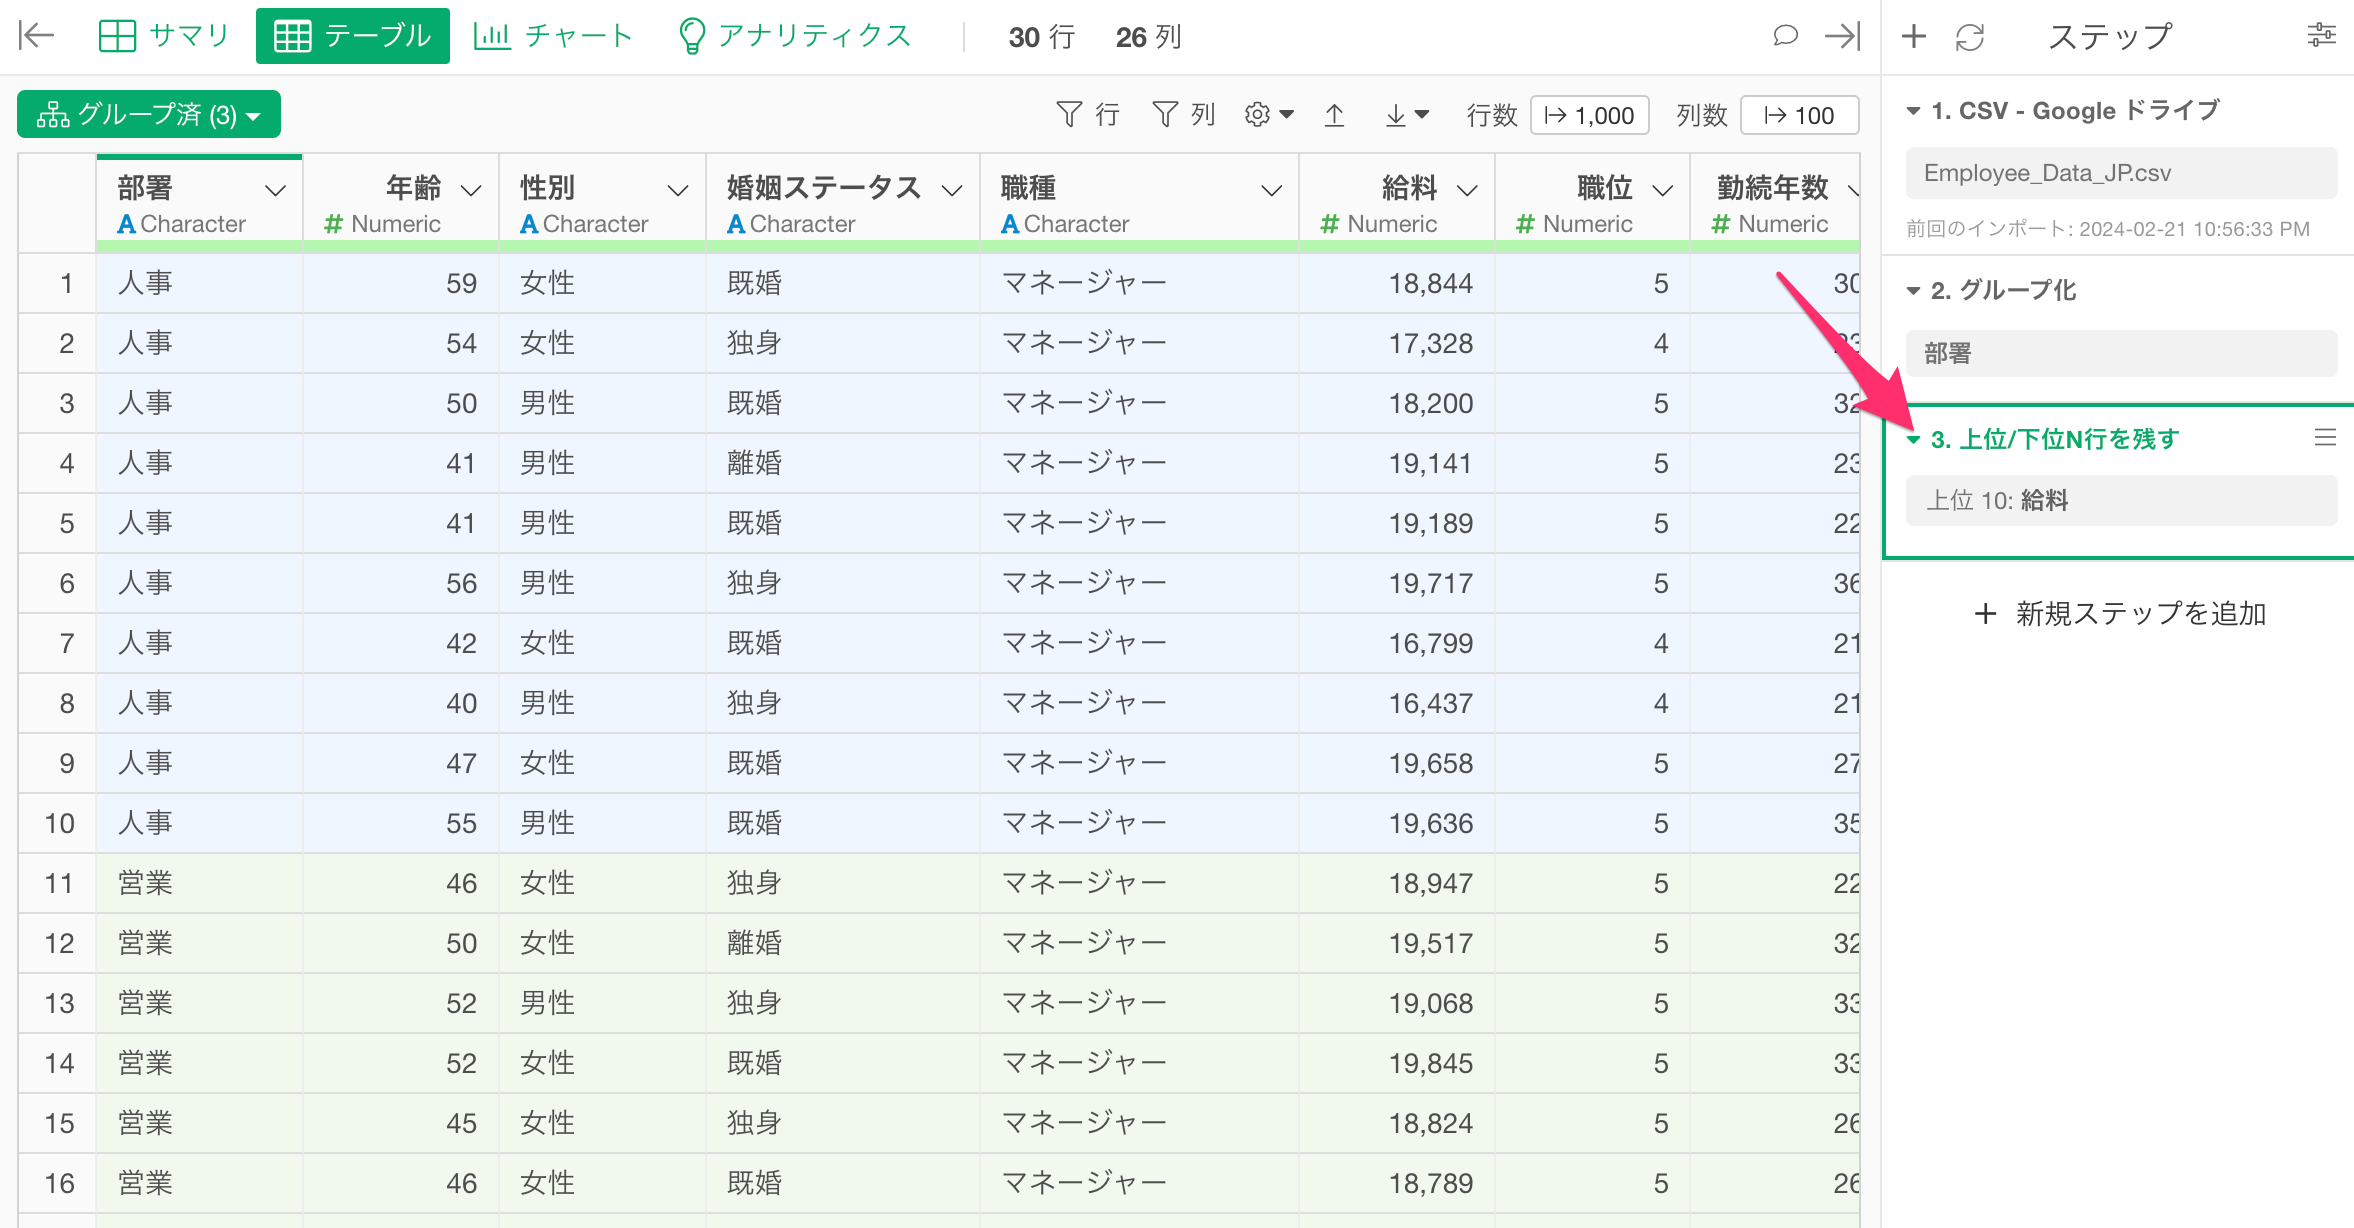This screenshot has height=1228, width=2354.
Task: Select age cell 59 in row 1
Action: pyautogui.click(x=400, y=283)
